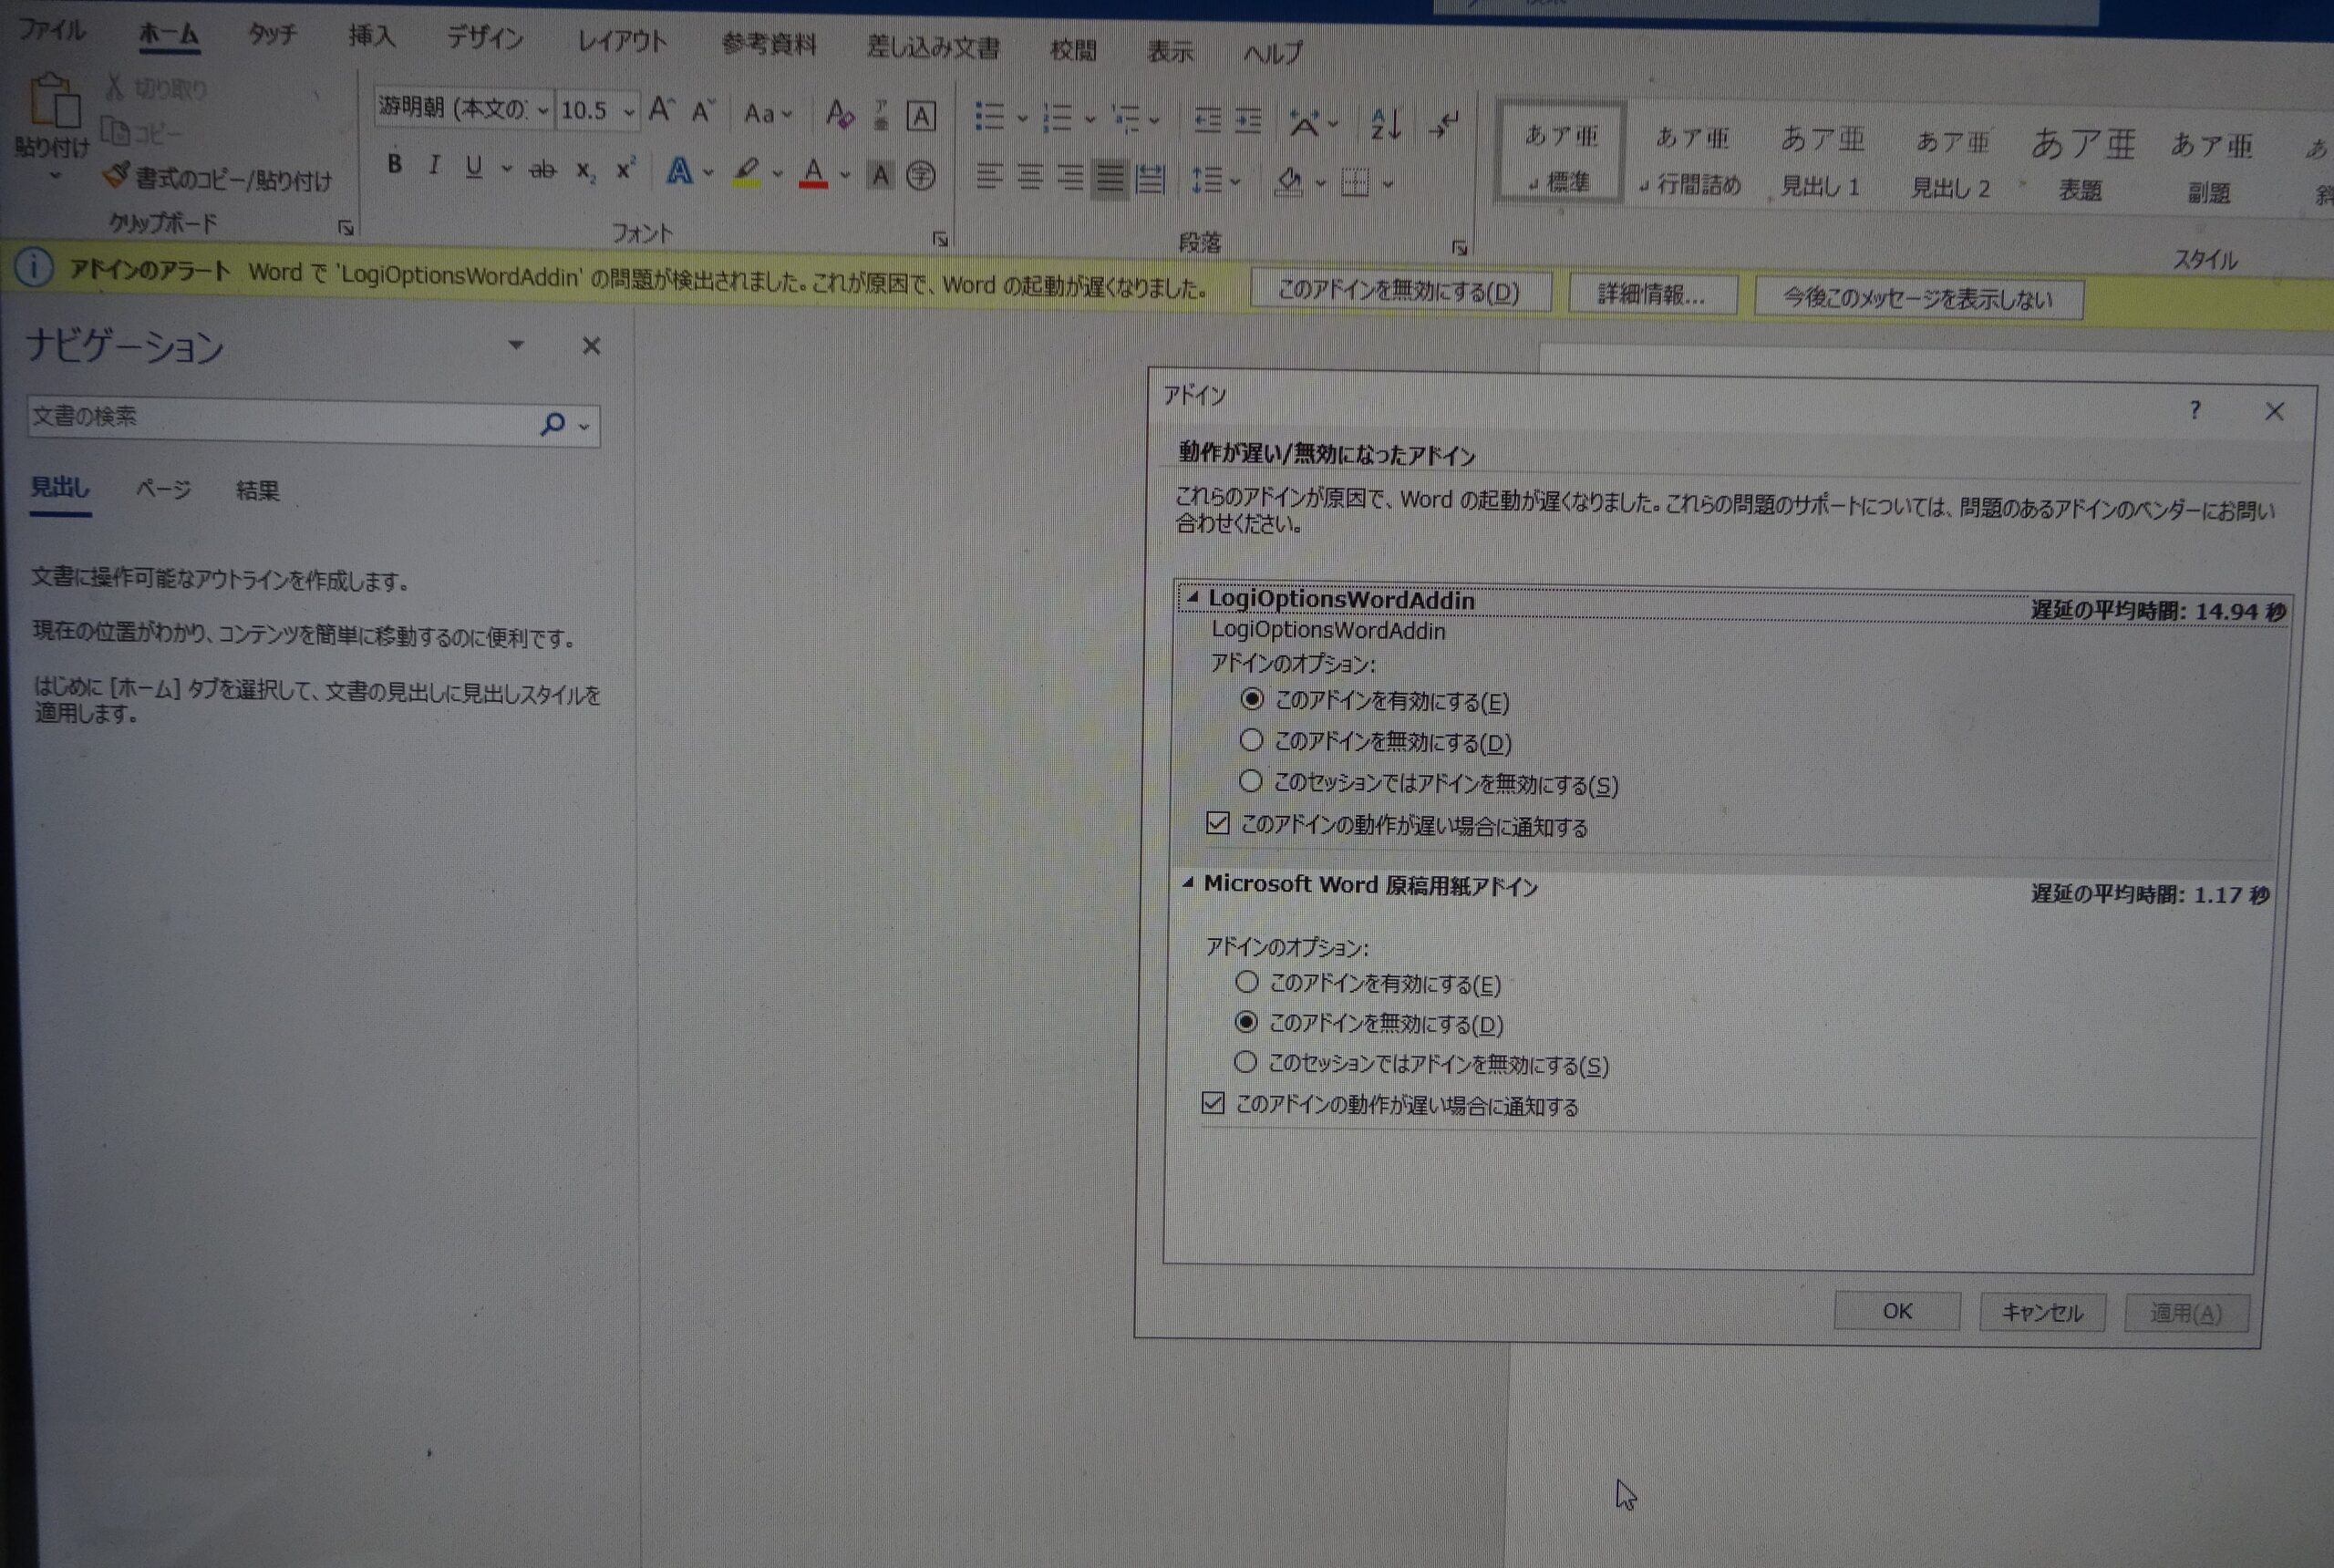Open the font size dropdown

tap(628, 112)
